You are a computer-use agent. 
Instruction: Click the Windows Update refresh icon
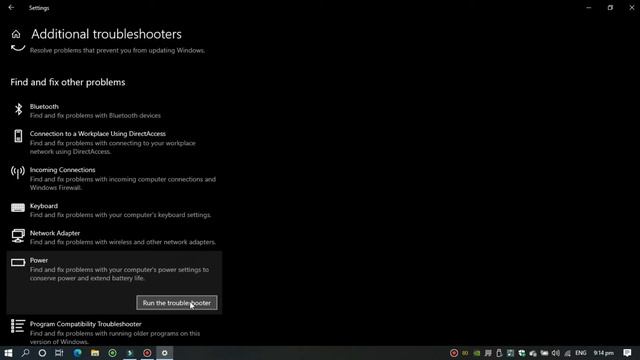pyautogui.click(x=18, y=48)
